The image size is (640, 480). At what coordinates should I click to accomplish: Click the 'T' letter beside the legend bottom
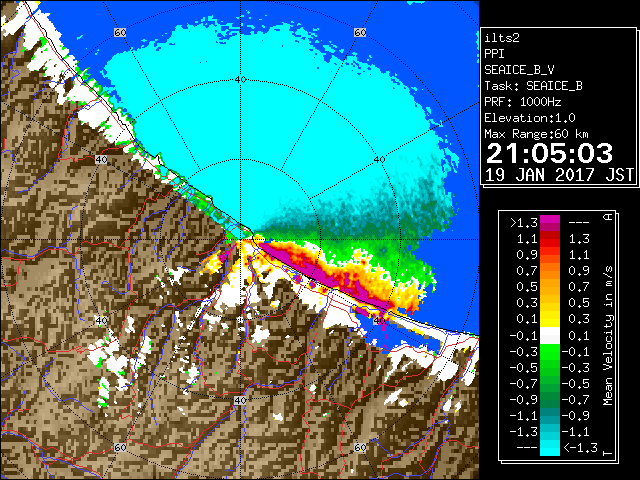608,453
